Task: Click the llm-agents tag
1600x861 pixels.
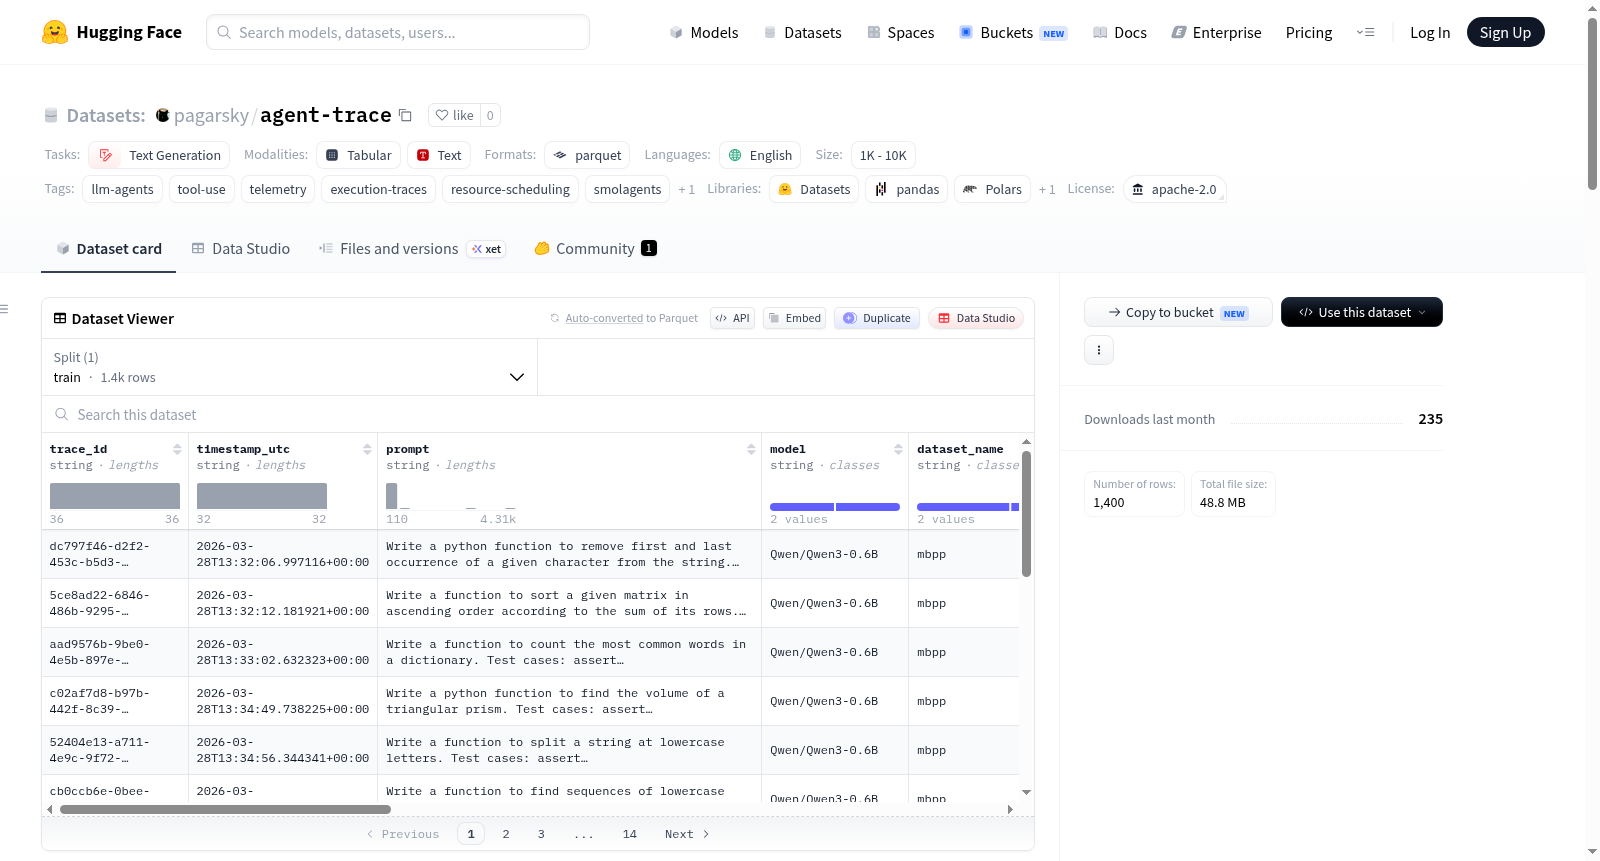Action: tap(122, 189)
